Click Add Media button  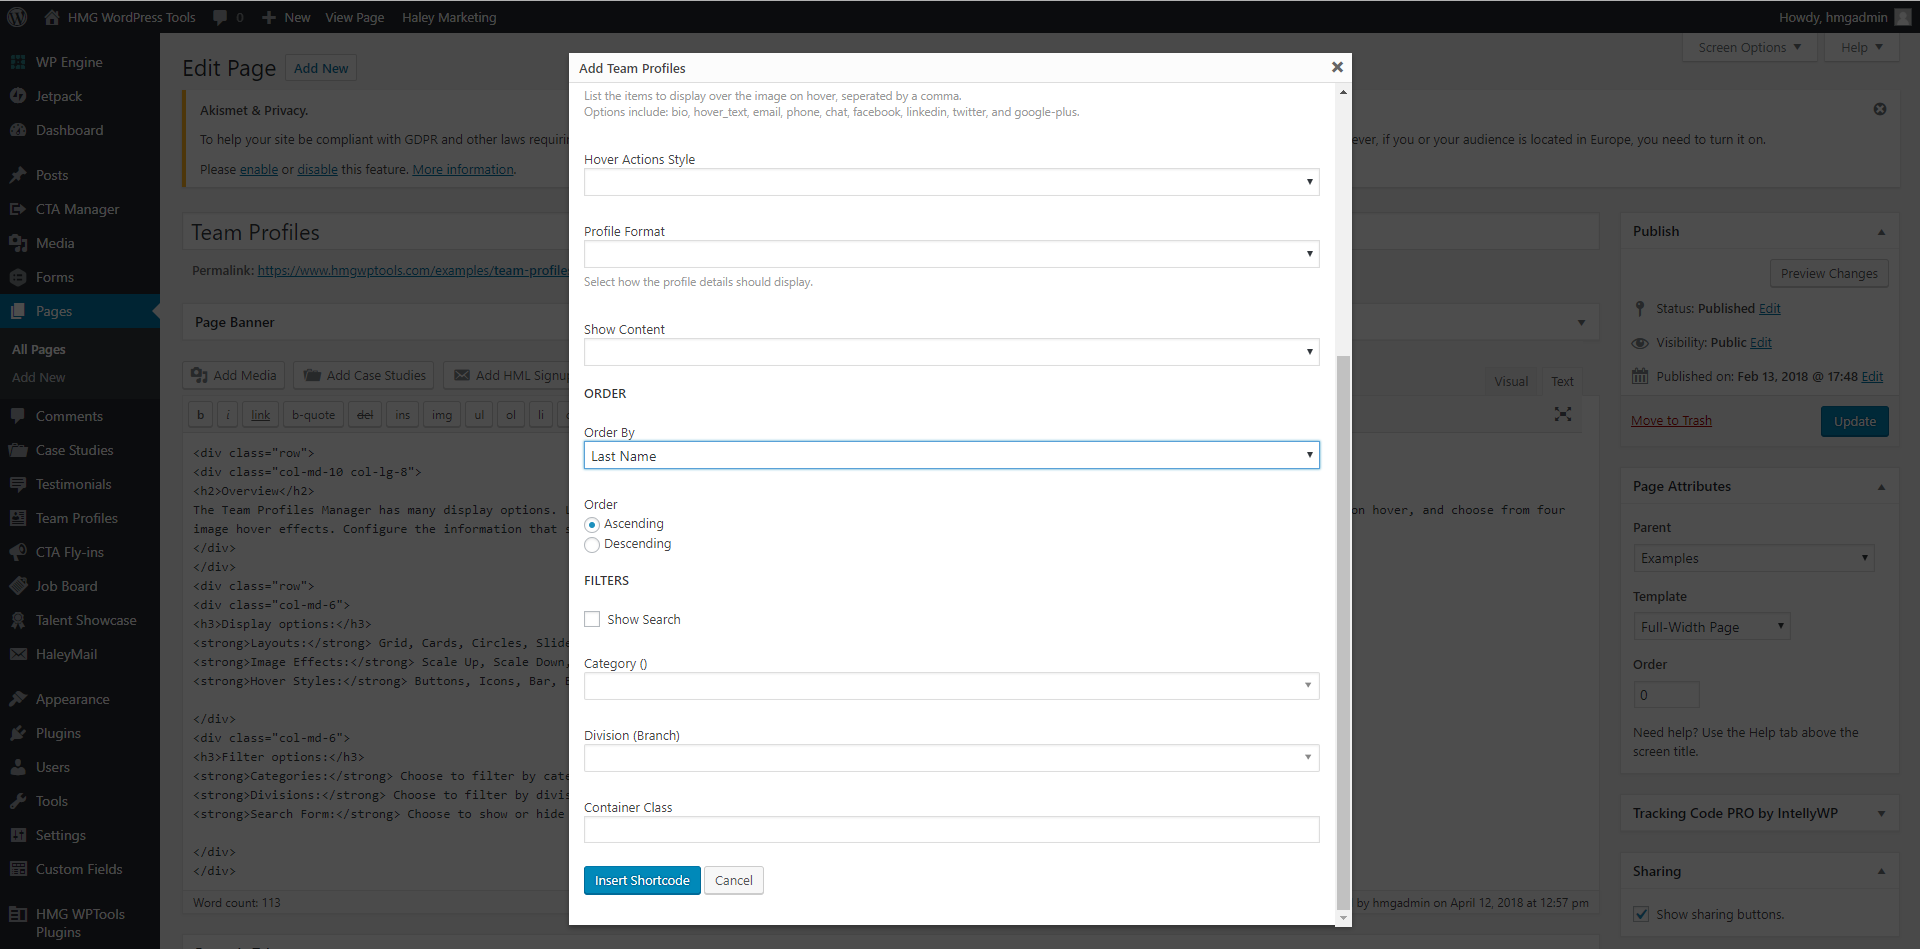(235, 375)
